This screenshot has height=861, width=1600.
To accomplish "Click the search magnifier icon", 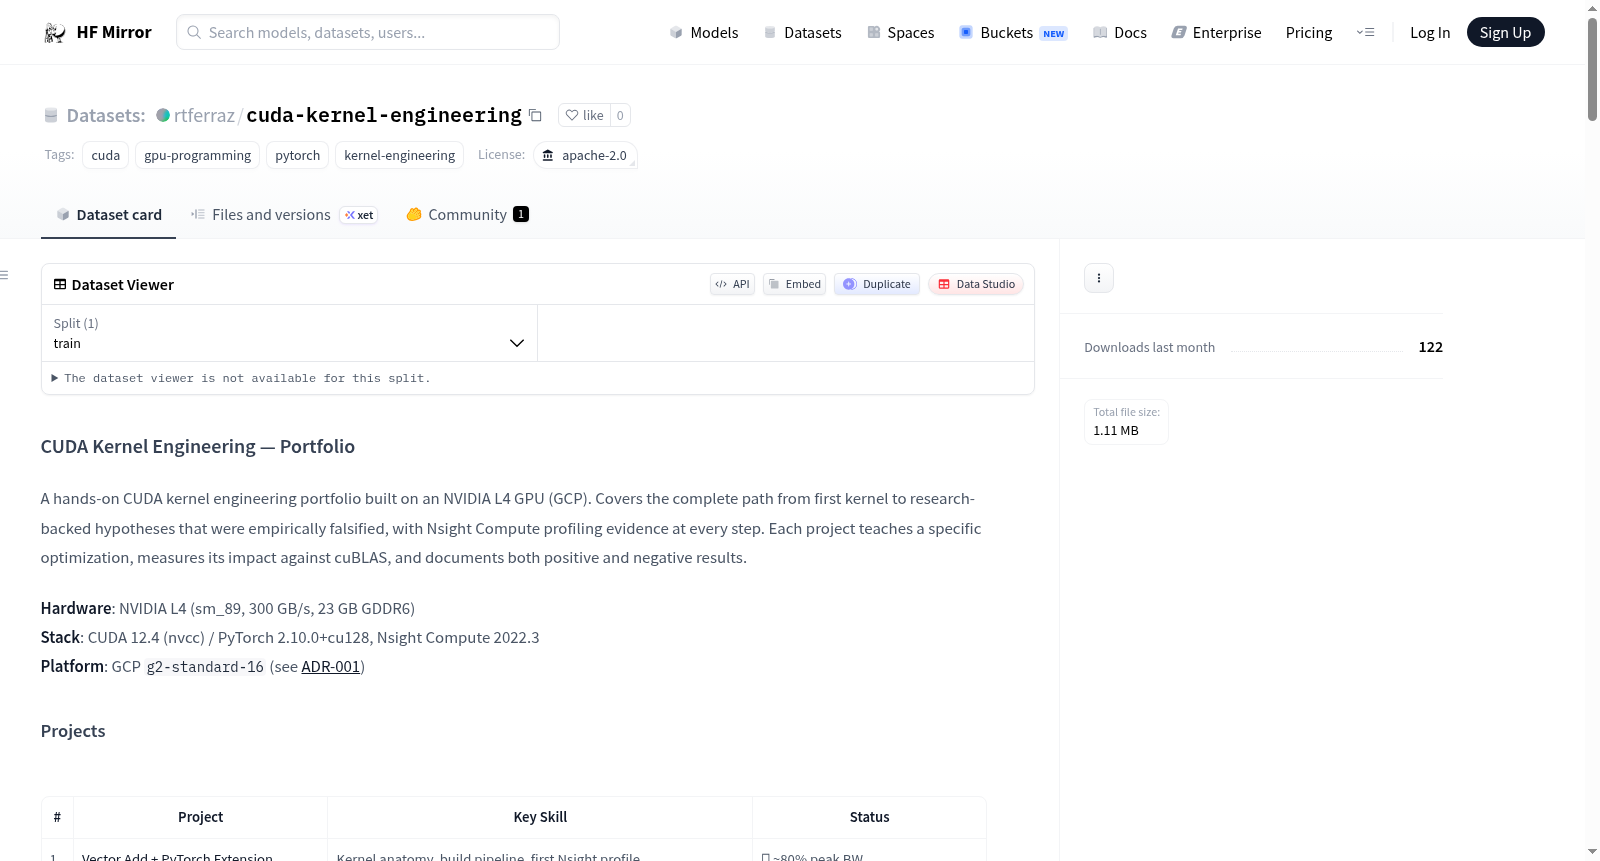I will click(x=194, y=32).
